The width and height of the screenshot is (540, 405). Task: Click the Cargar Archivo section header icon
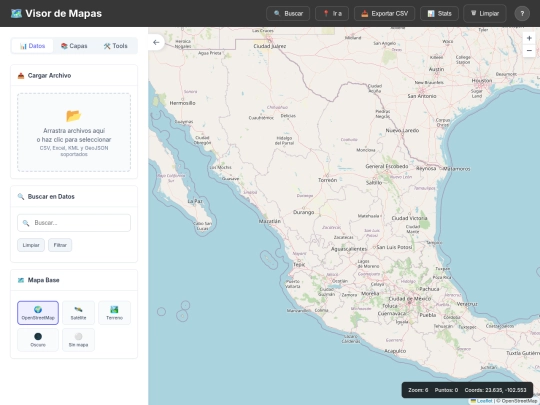[x=21, y=76]
